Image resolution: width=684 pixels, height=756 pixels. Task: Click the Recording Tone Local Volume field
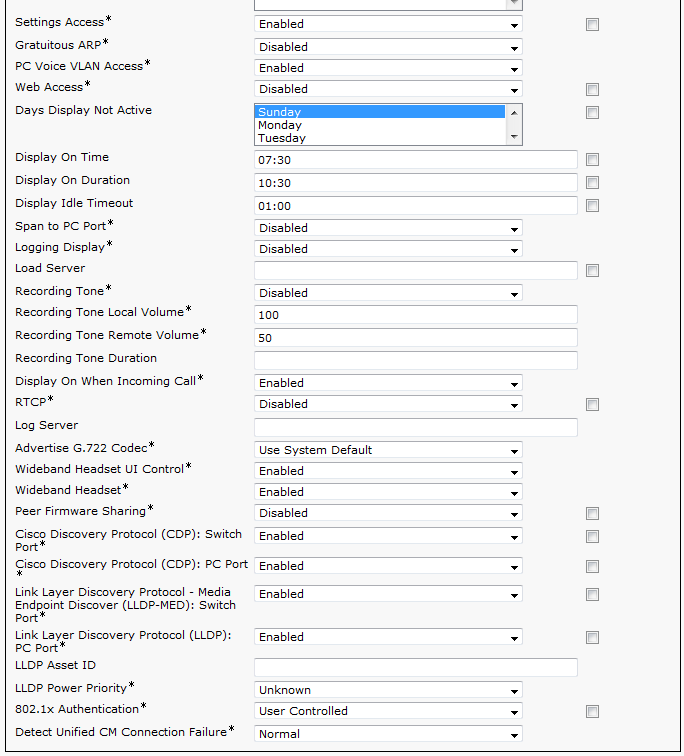tap(415, 315)
